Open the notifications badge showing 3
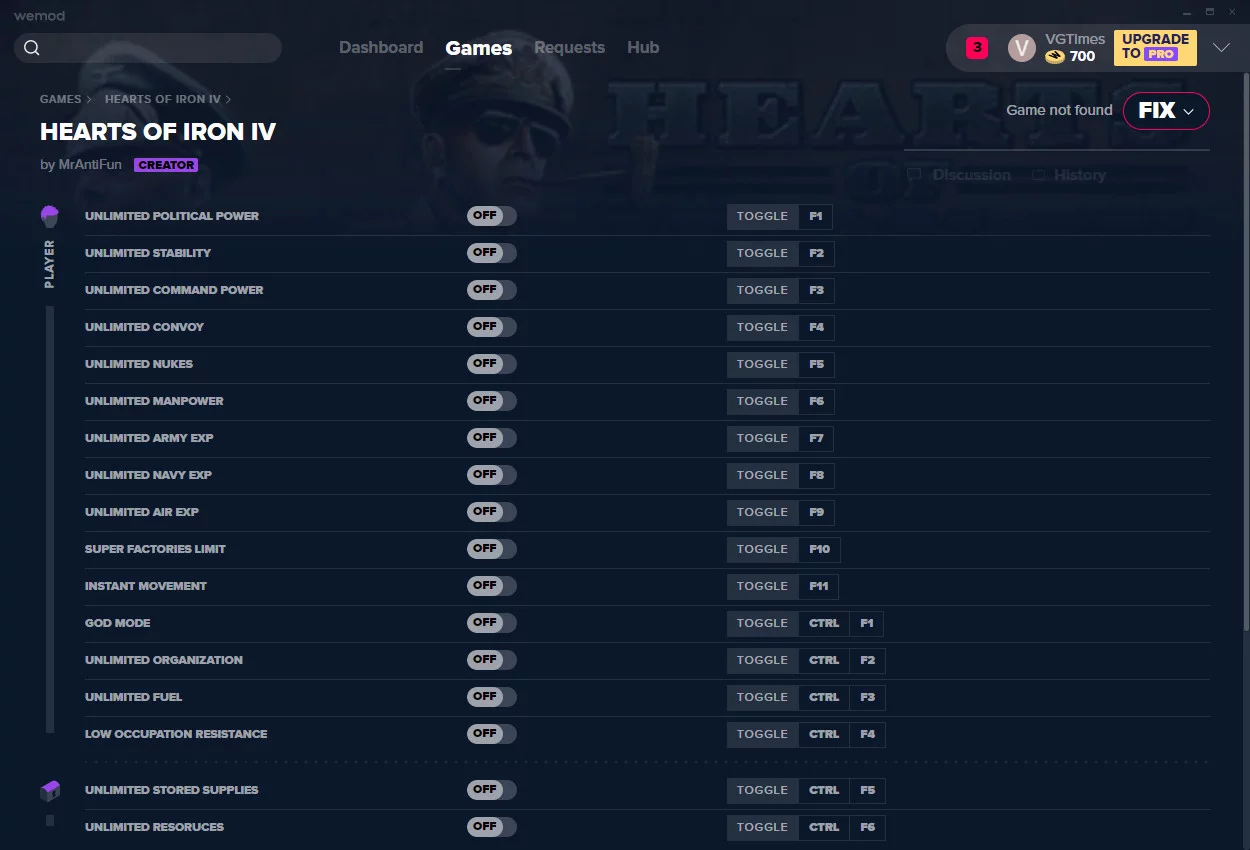 (977, 47)
